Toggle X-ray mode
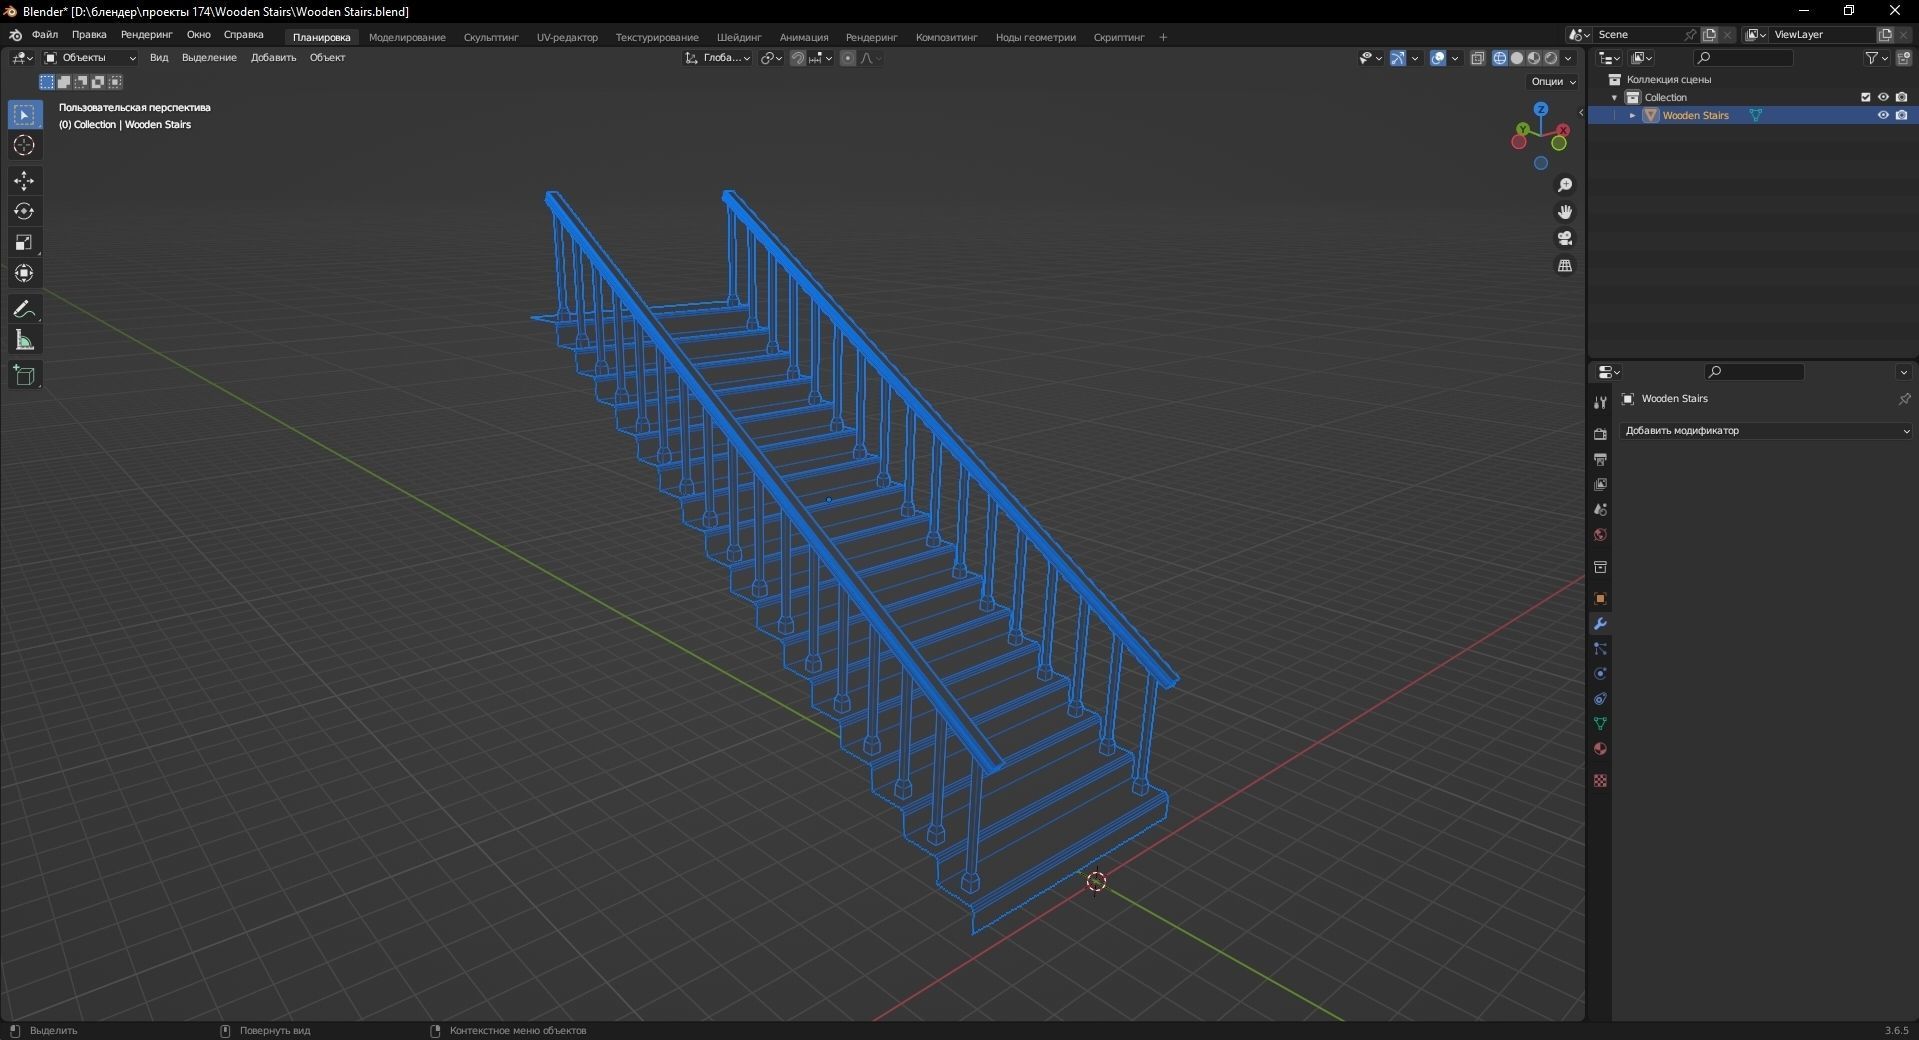 1478,58
